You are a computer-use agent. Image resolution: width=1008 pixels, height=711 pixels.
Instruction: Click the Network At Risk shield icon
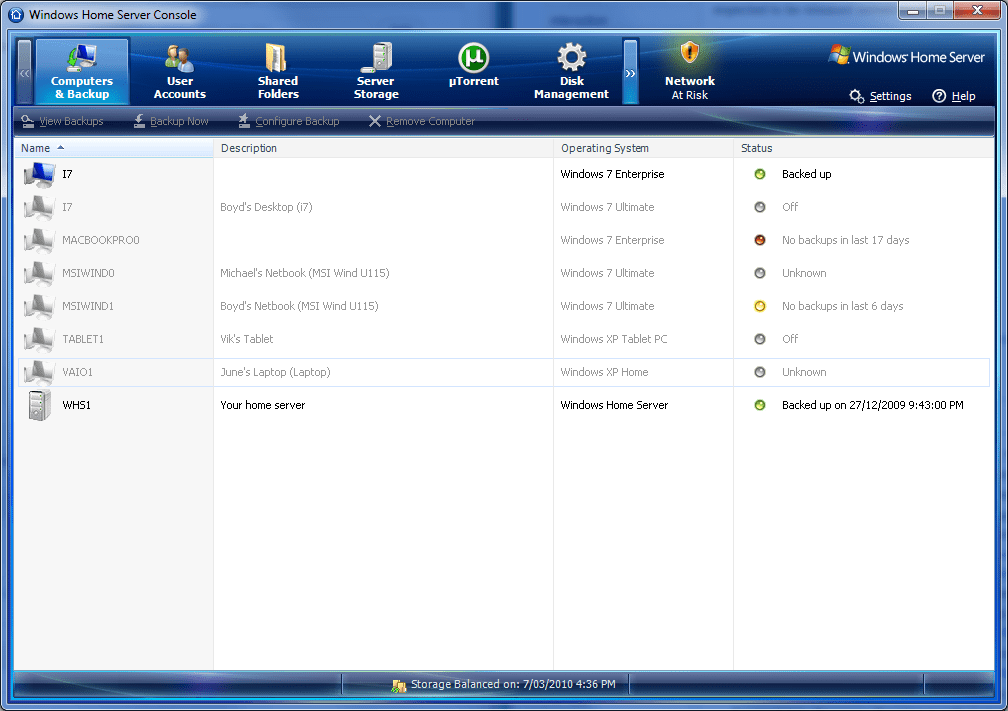(x=690, y=53)
